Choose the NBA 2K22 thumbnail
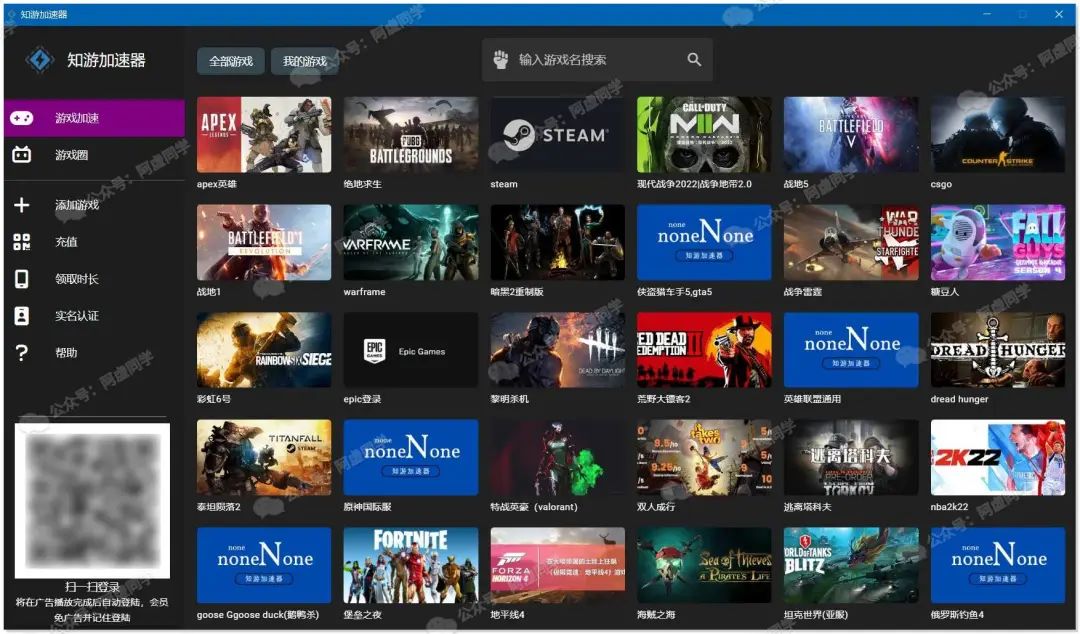Screen dimensions: 1080x634 pos(997,458)
